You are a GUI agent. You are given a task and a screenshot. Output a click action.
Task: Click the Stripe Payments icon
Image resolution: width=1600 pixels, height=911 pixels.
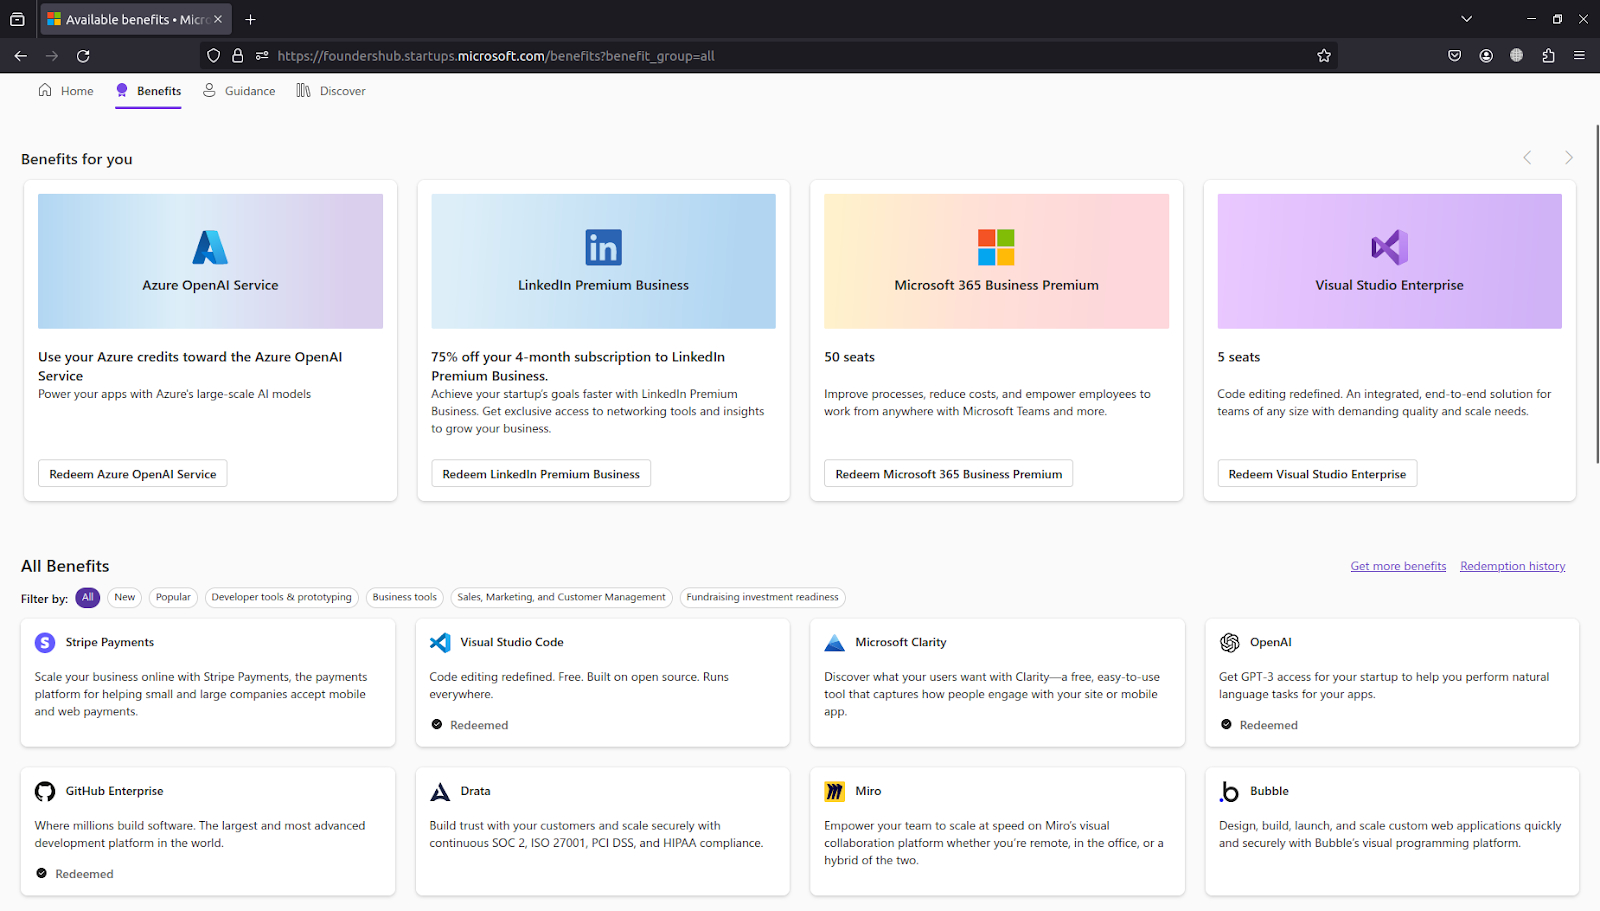point(45,643)
